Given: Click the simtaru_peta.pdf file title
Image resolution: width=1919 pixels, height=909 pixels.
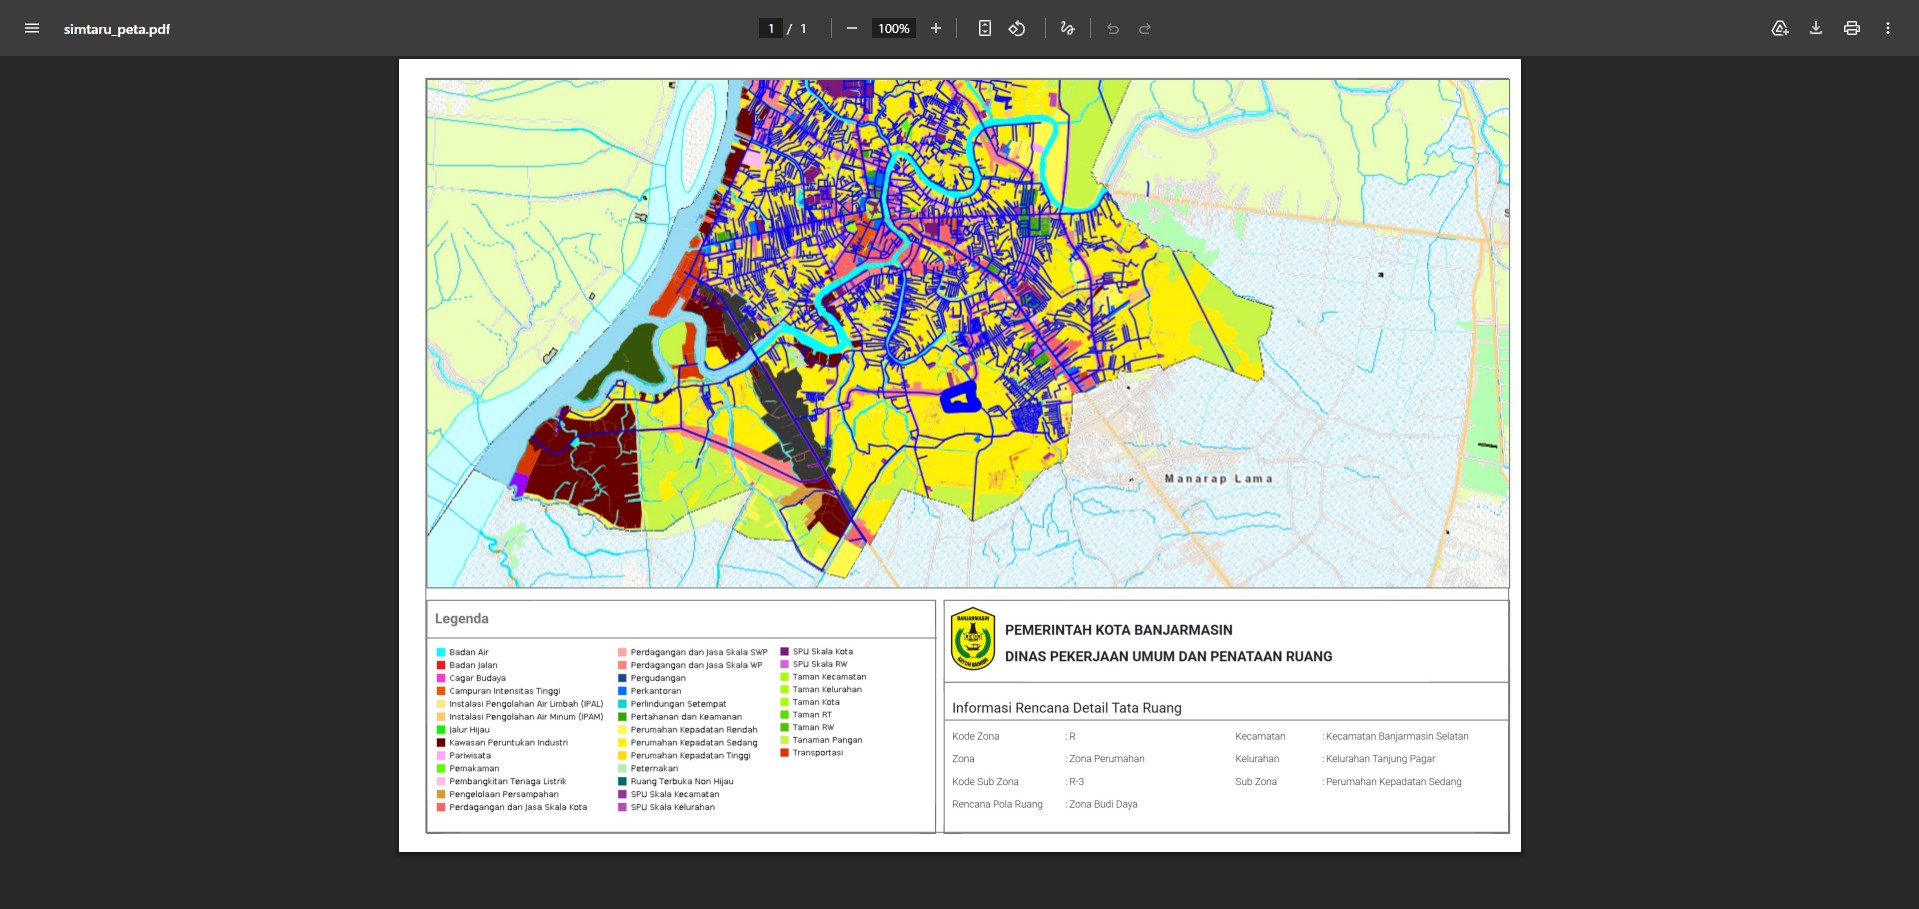Looking at the screenshot, I should tap(117, 29).
